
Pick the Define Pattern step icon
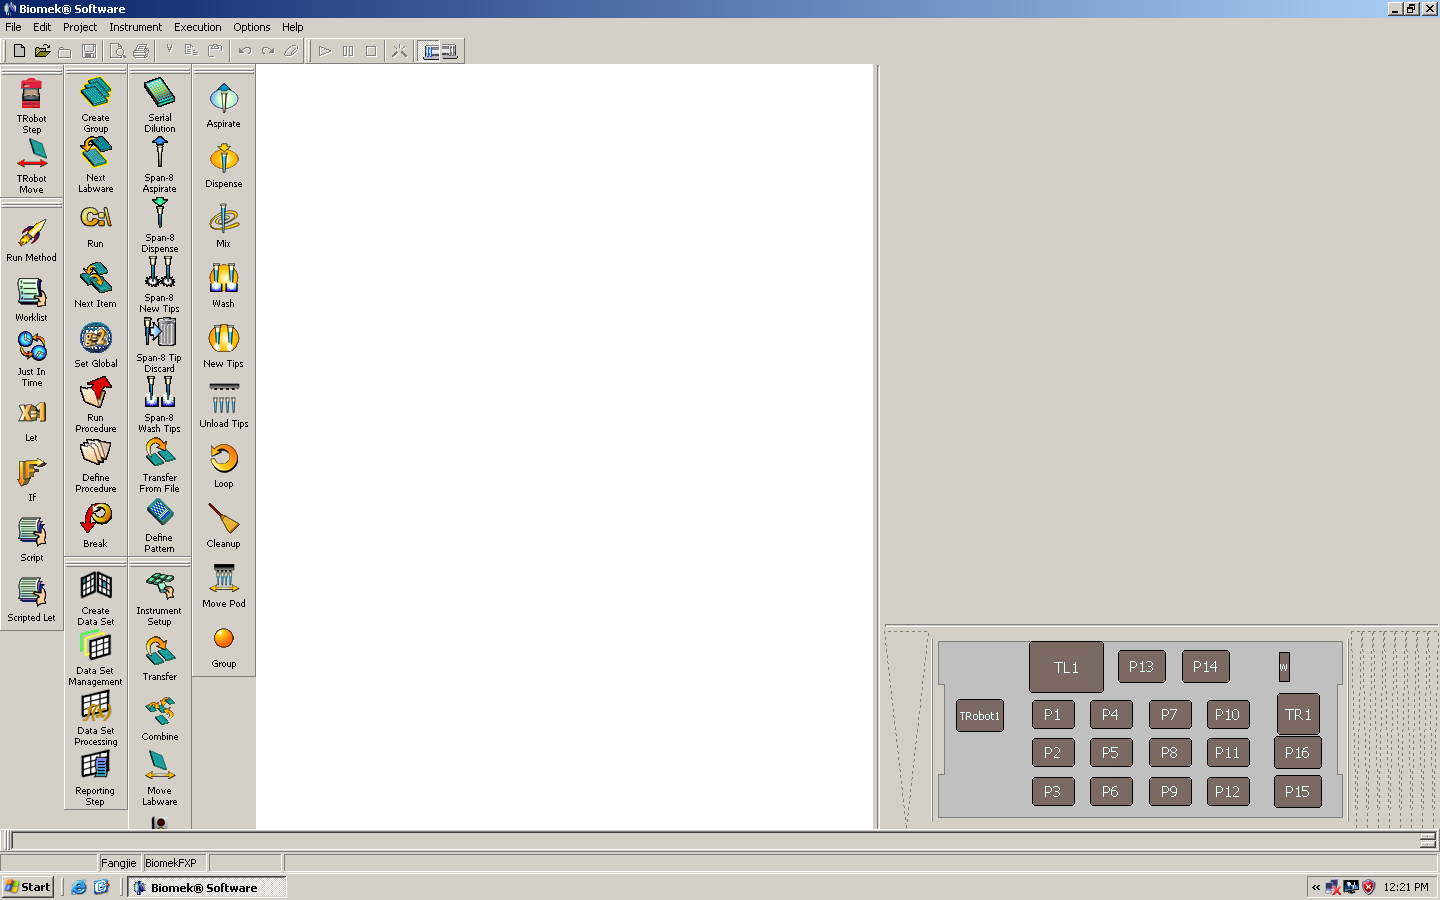(x=159, y=524)
